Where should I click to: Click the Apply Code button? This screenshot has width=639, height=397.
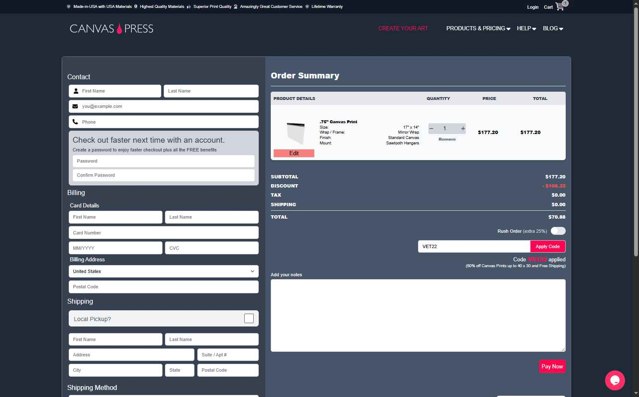pyautogui.click(x=547, y=247)
